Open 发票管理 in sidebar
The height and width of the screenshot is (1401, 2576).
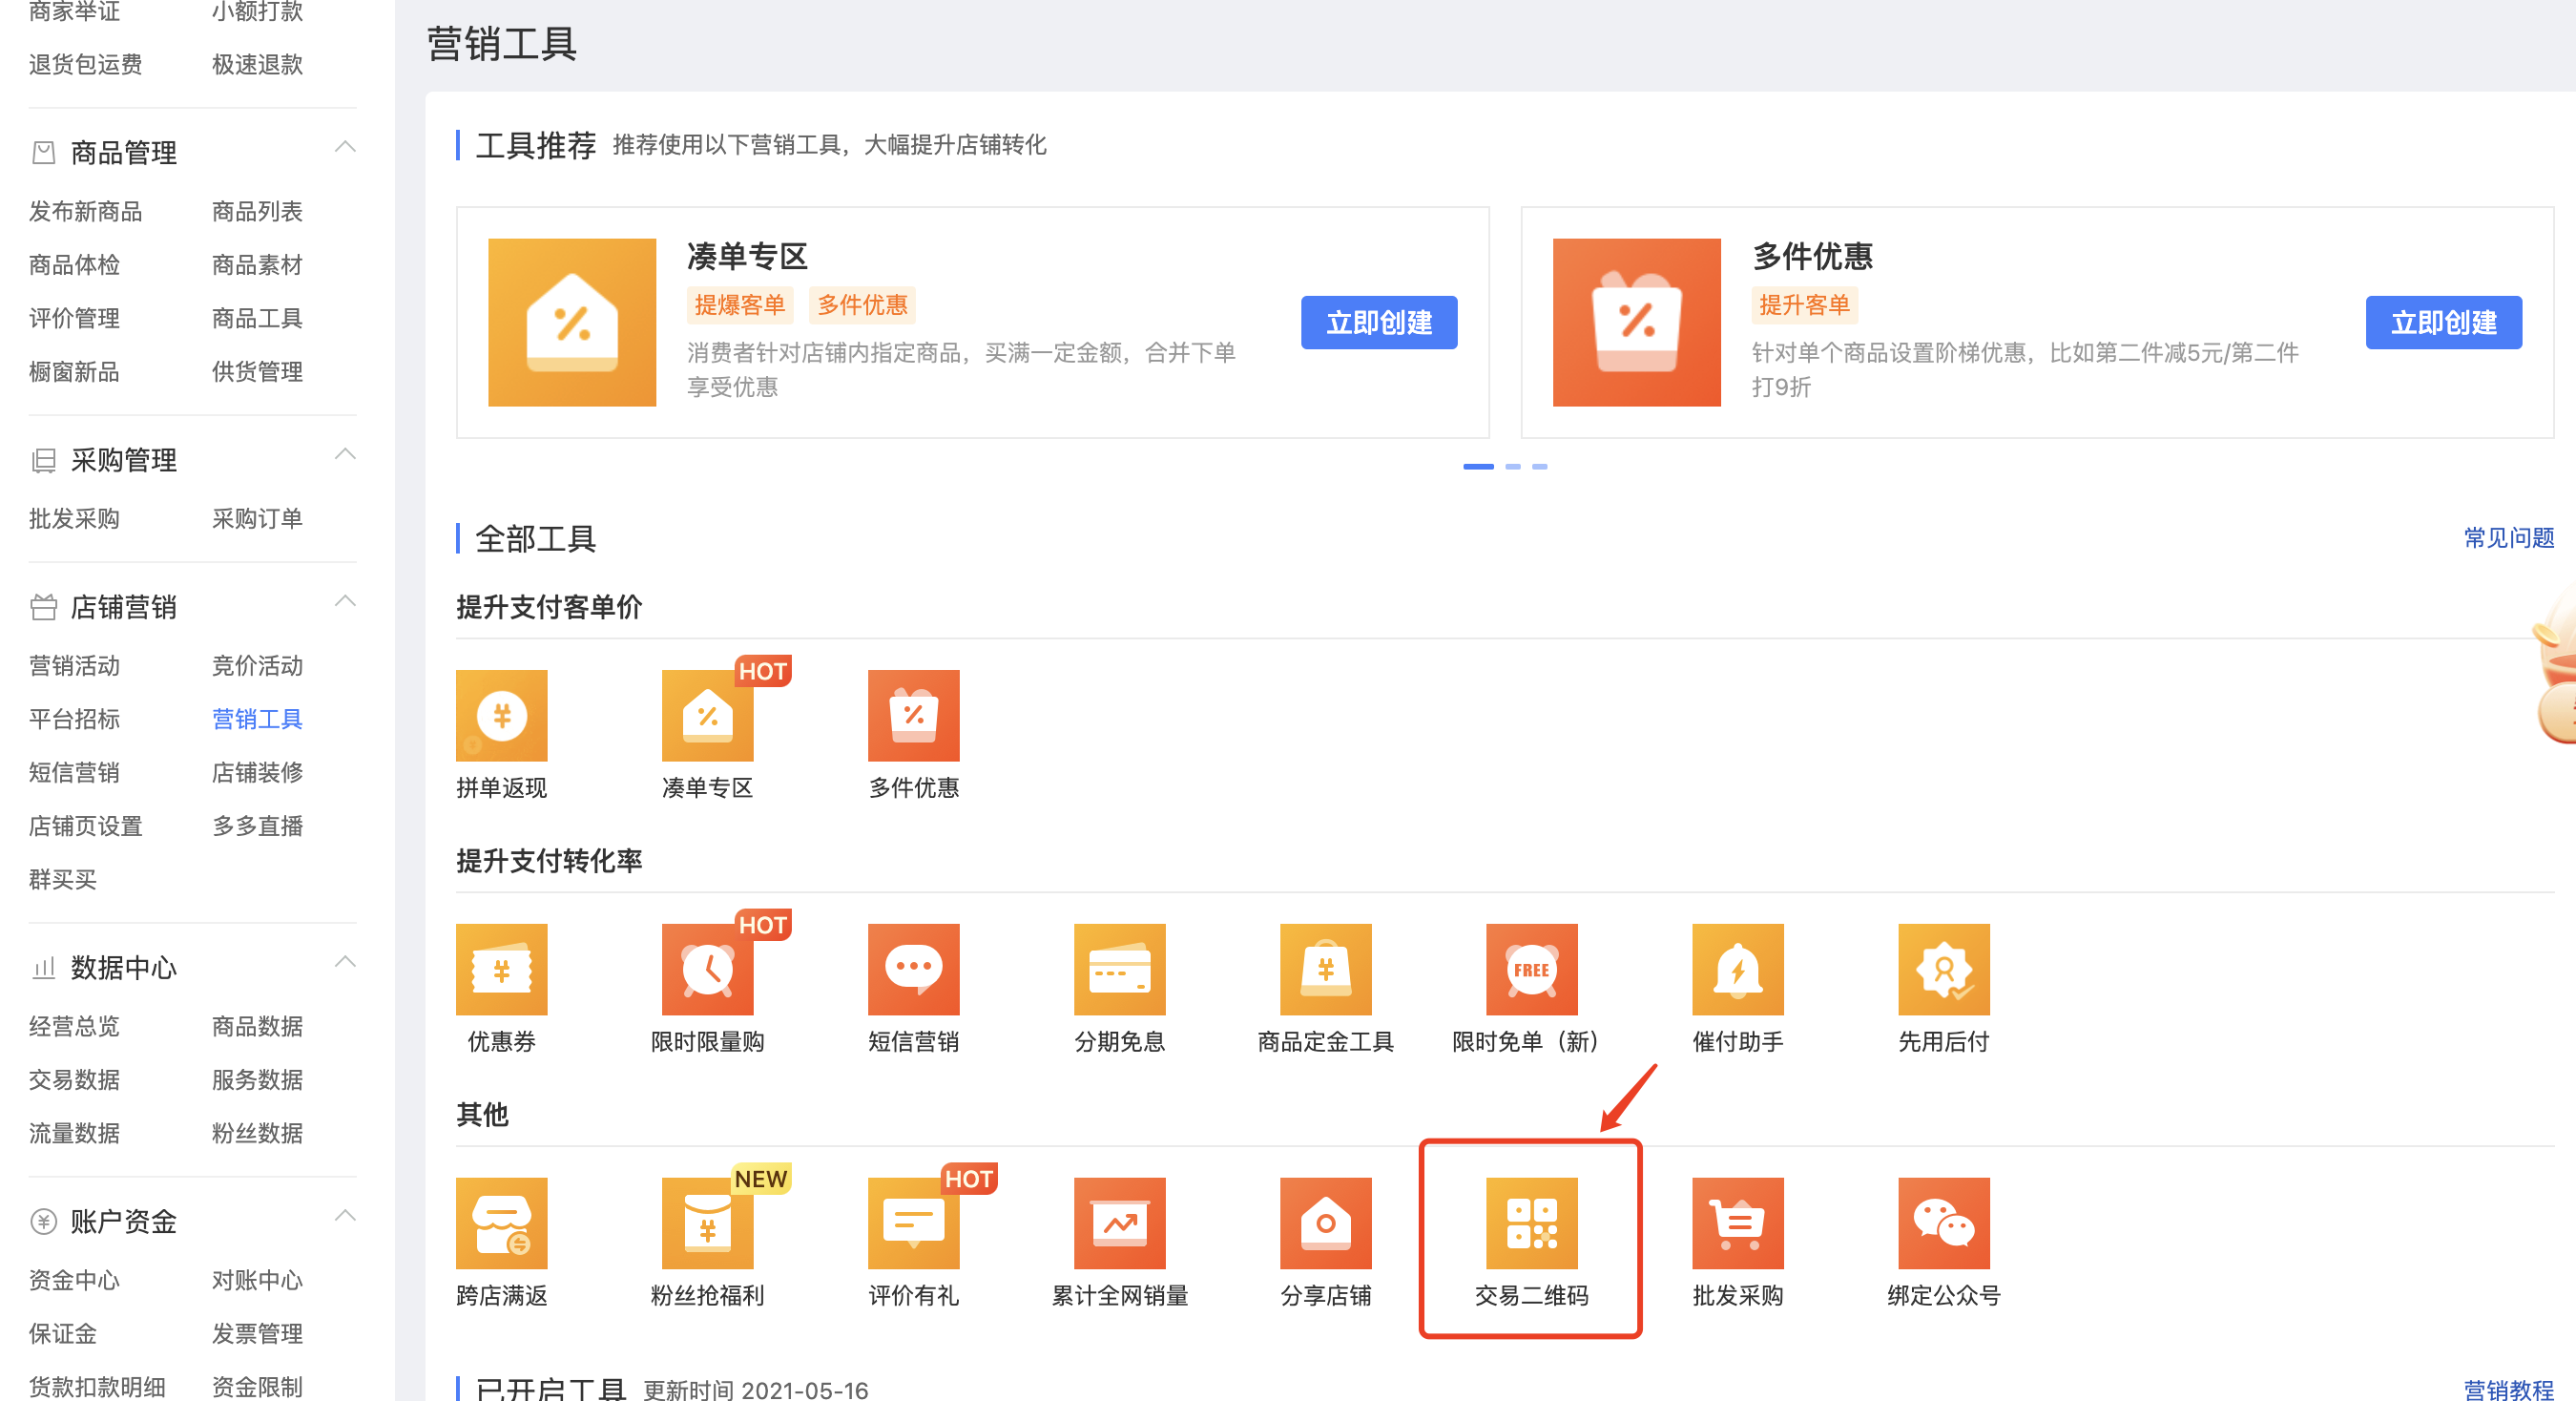click(x=257, y=1333)
